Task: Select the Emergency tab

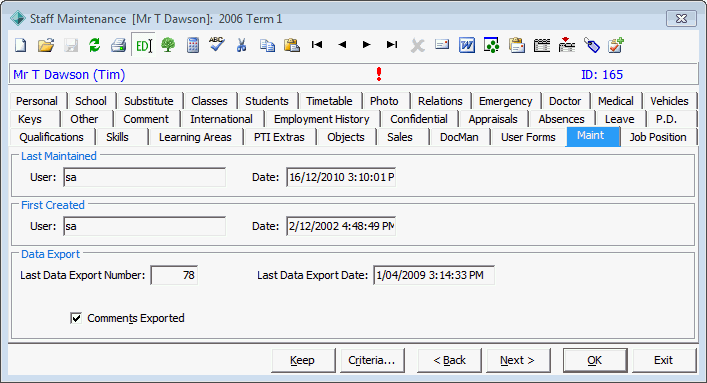Action: (505, 101)
